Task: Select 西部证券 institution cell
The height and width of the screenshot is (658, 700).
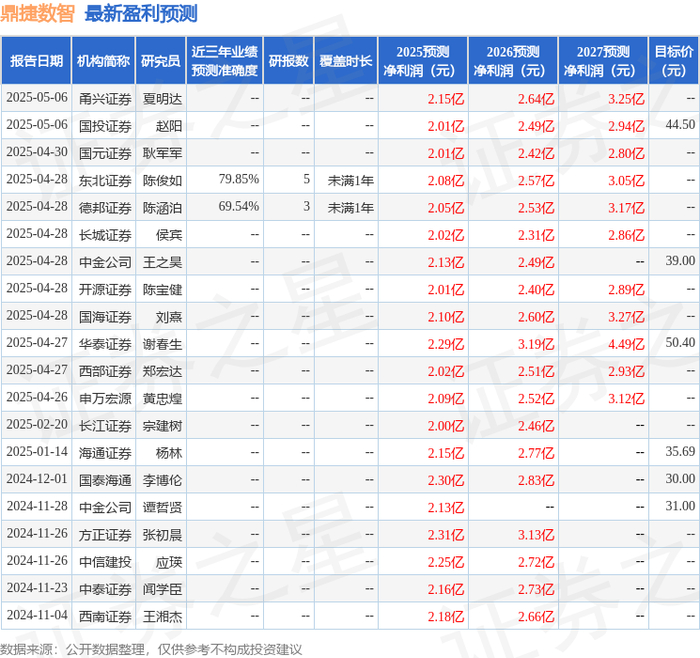Action: click(x=105, y=371)
